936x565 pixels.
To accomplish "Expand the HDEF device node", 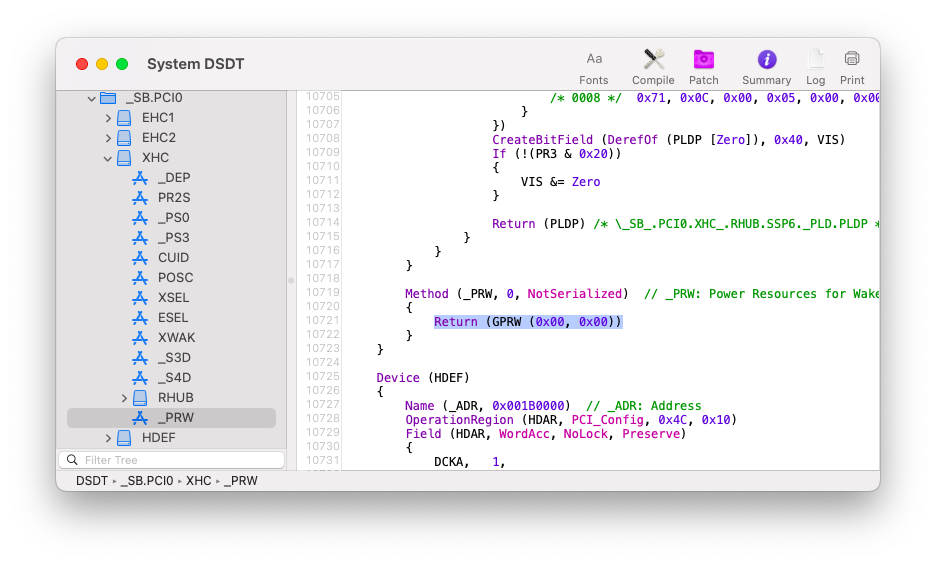I will click(108, 438).
